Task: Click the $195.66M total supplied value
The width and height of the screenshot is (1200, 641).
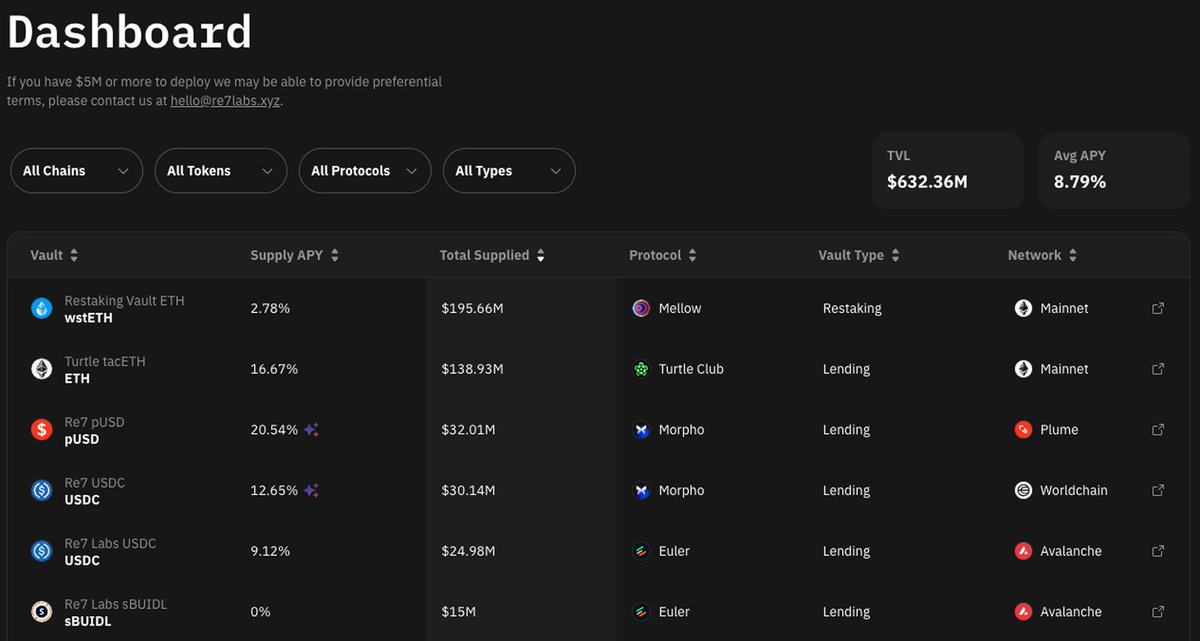Action: [472, 308]
